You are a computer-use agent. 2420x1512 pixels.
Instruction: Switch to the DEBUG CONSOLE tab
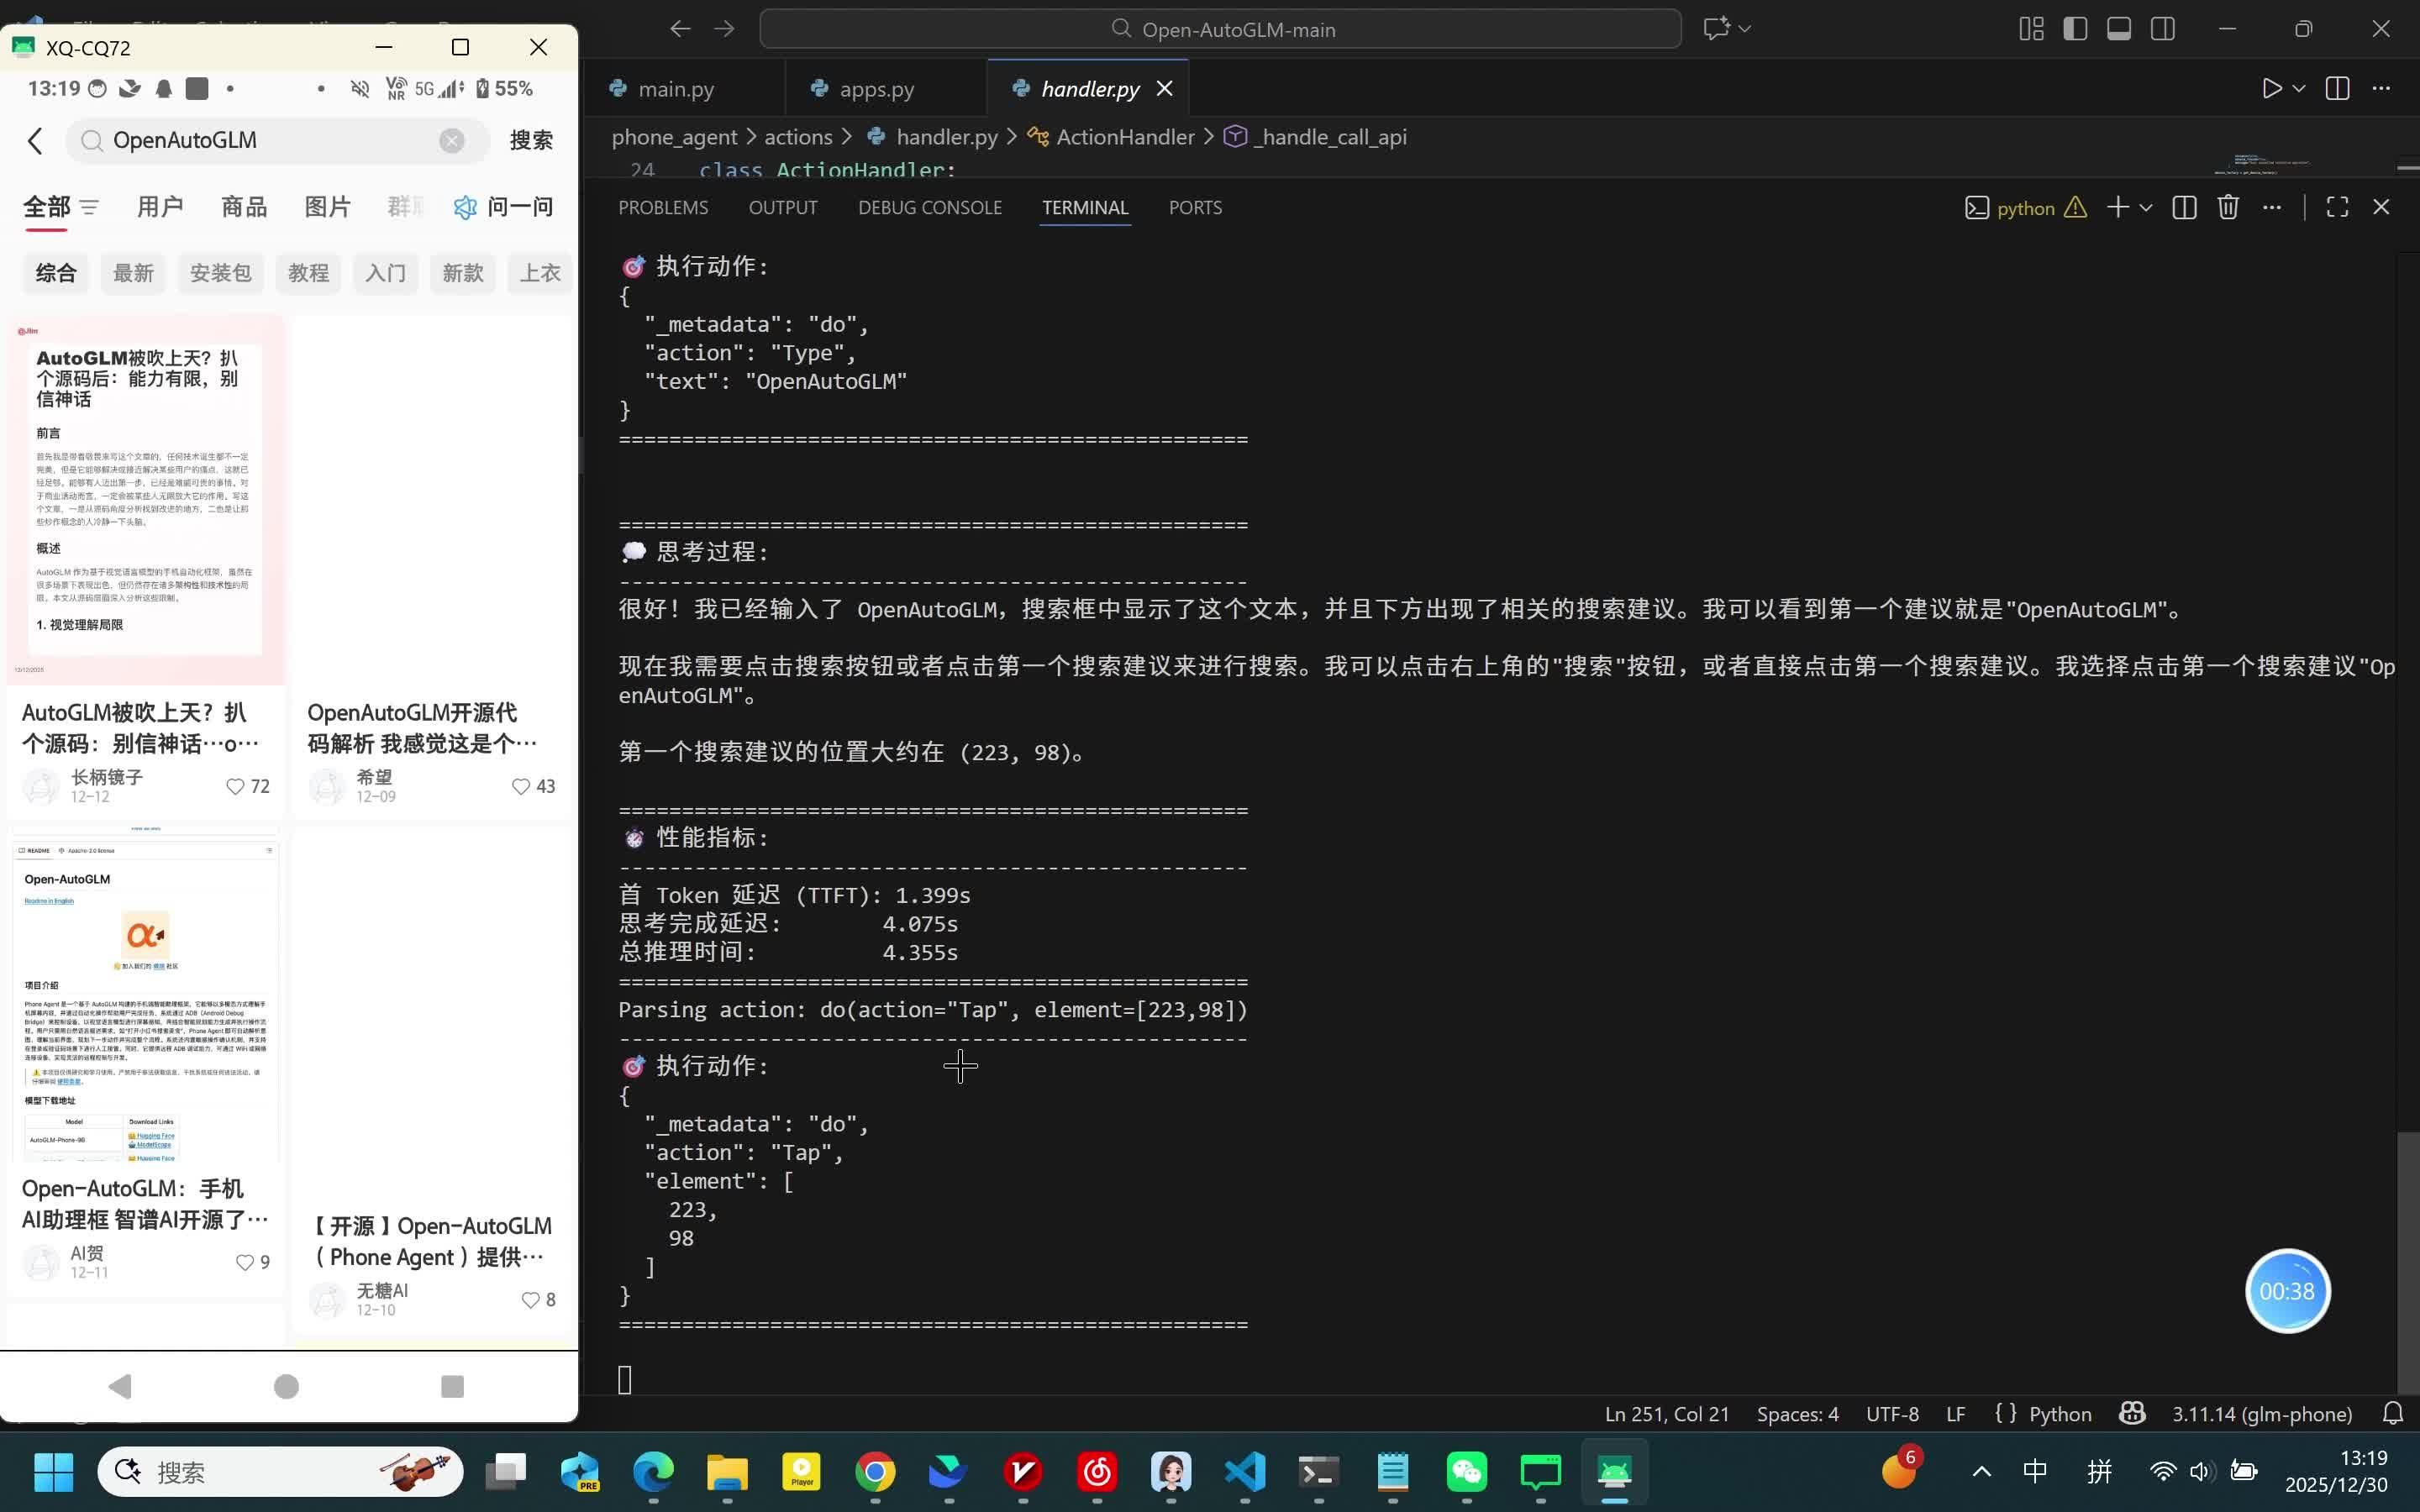coord(929,207)
